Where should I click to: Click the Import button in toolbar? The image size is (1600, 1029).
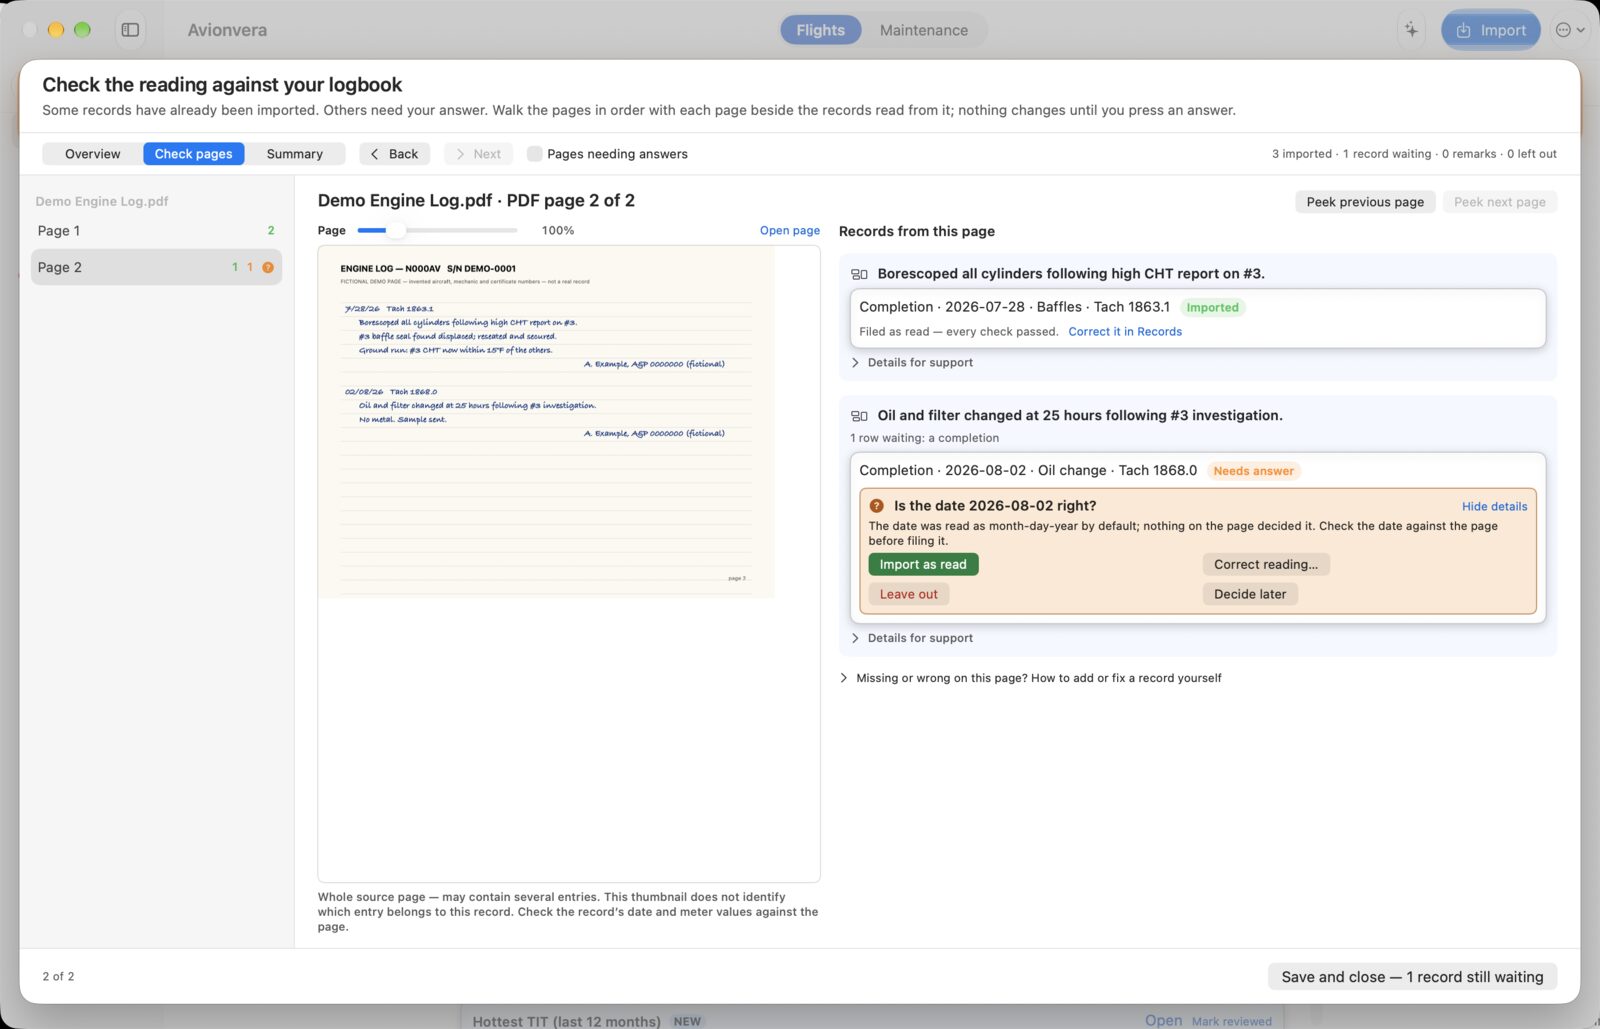click(x=1490, y=30)
